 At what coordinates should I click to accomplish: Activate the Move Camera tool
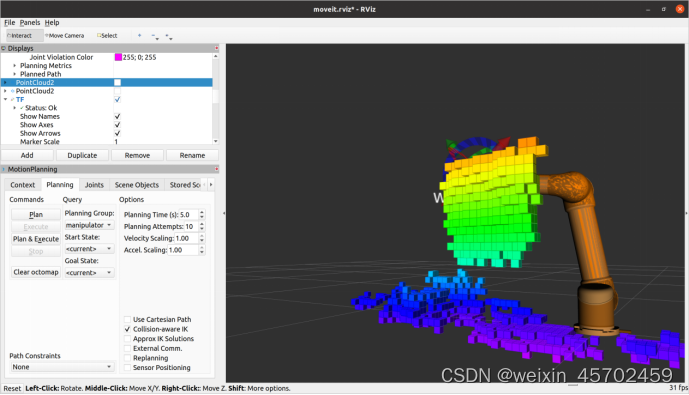coord(64,36)
